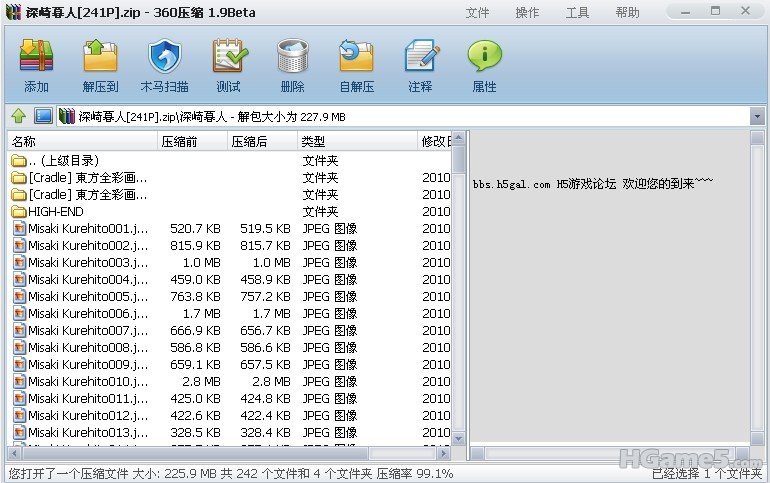
Task: Click the bbs.h5gal.com comment text
Action: [x=593, y=184]
